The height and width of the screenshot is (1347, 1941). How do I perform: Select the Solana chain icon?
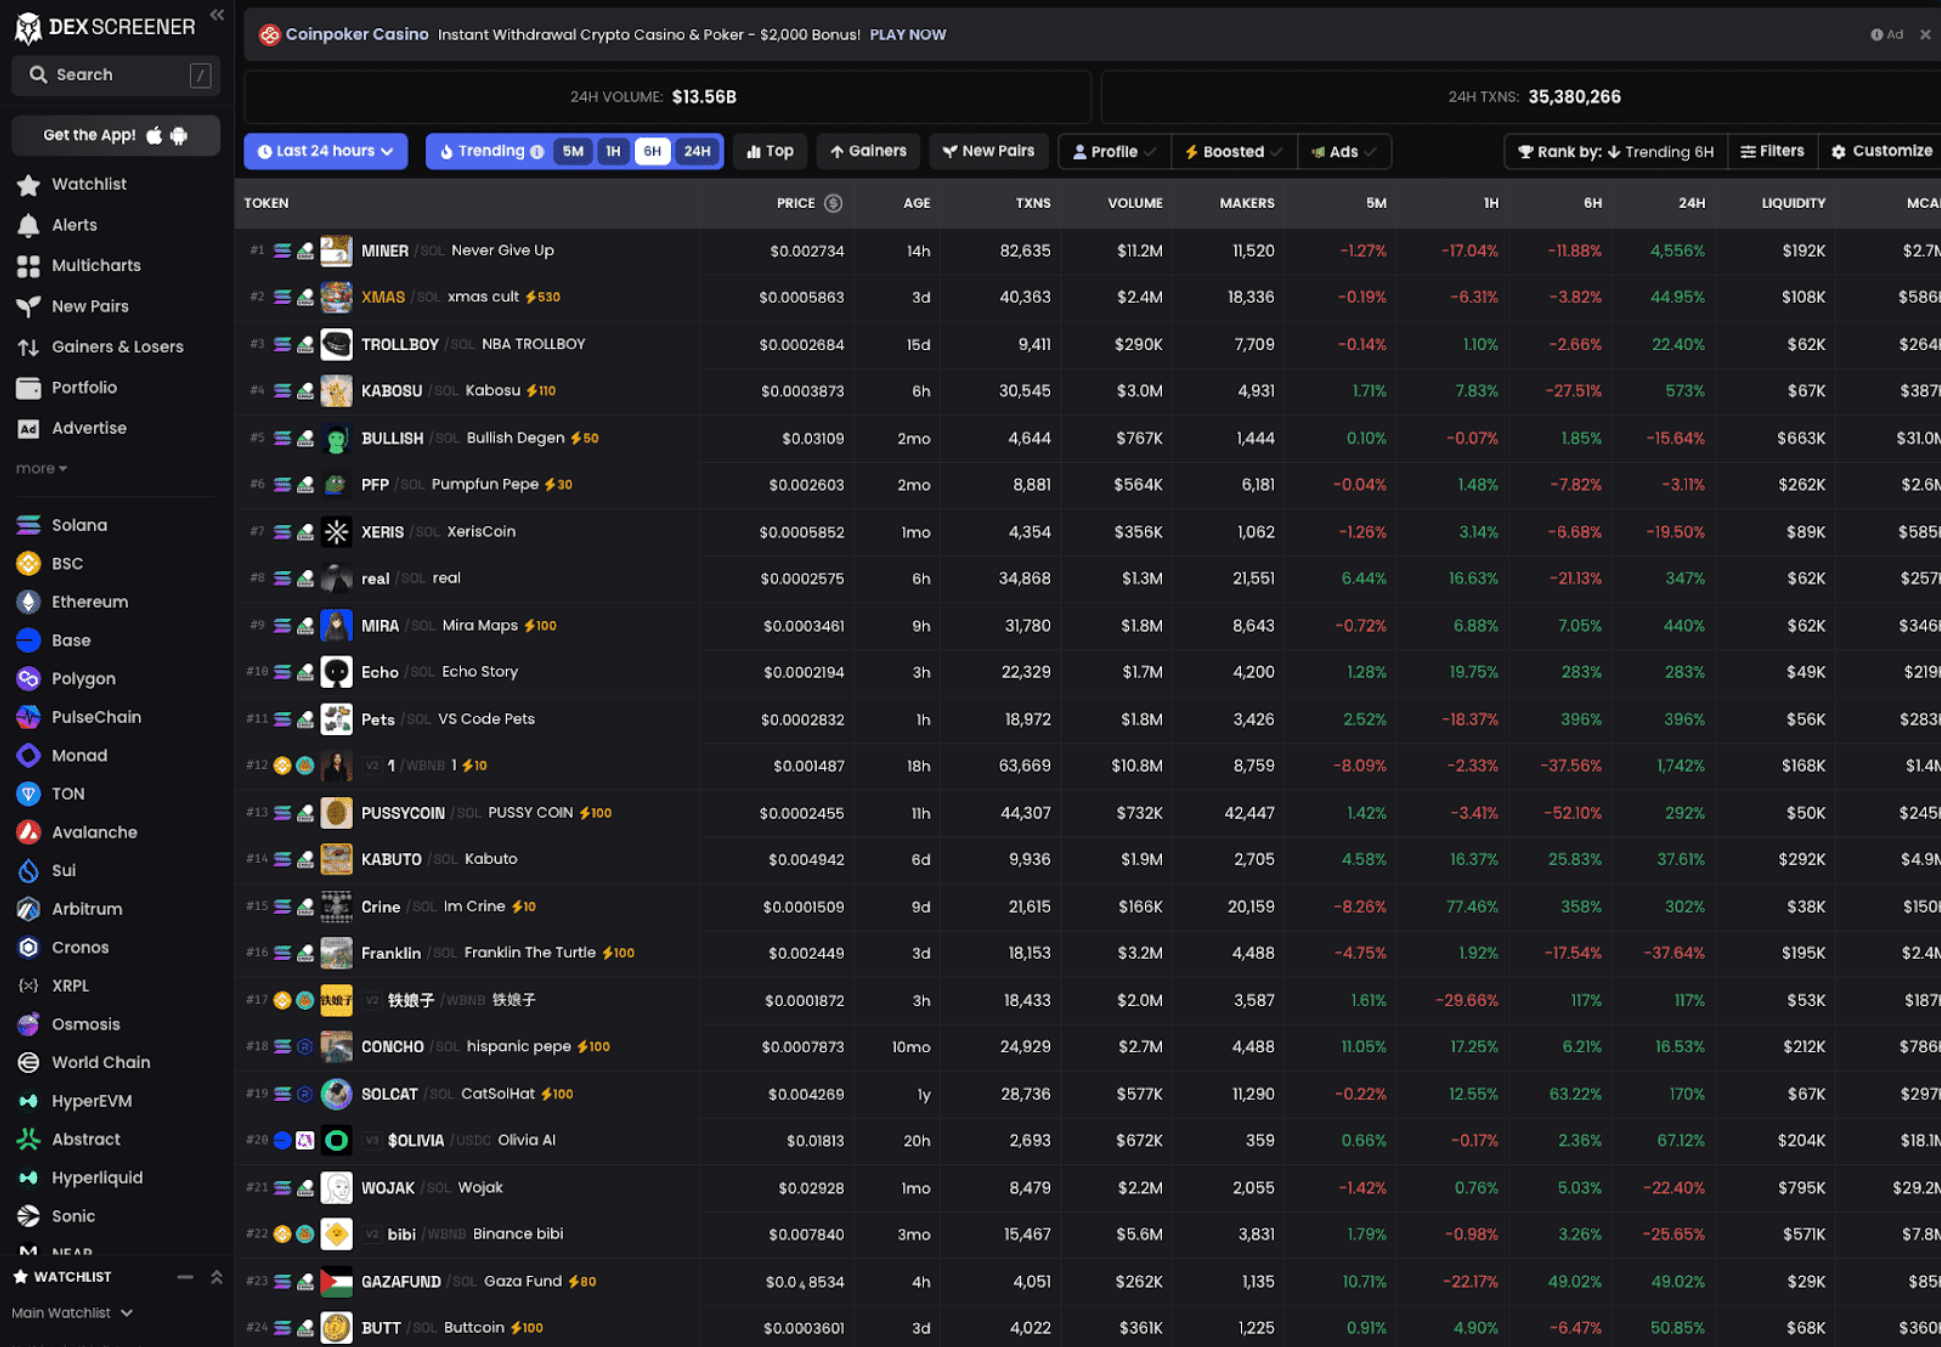28,525
